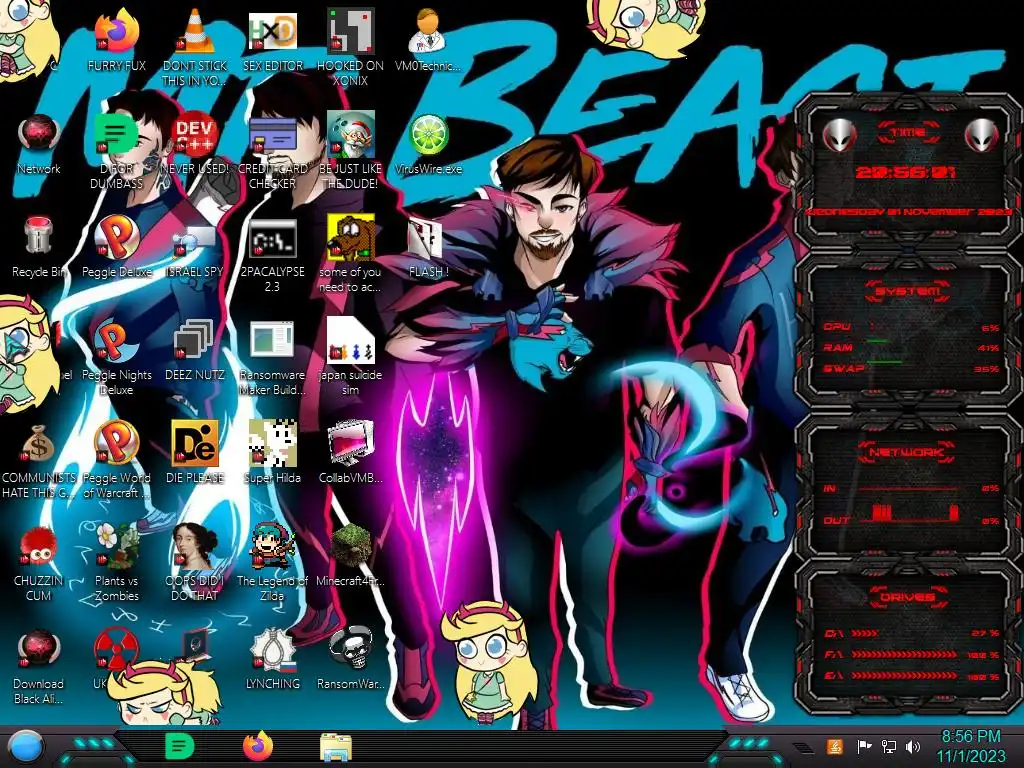1024x768 pixels.
Task: Launch Plants vs Zombies
Action: [116, 546]
